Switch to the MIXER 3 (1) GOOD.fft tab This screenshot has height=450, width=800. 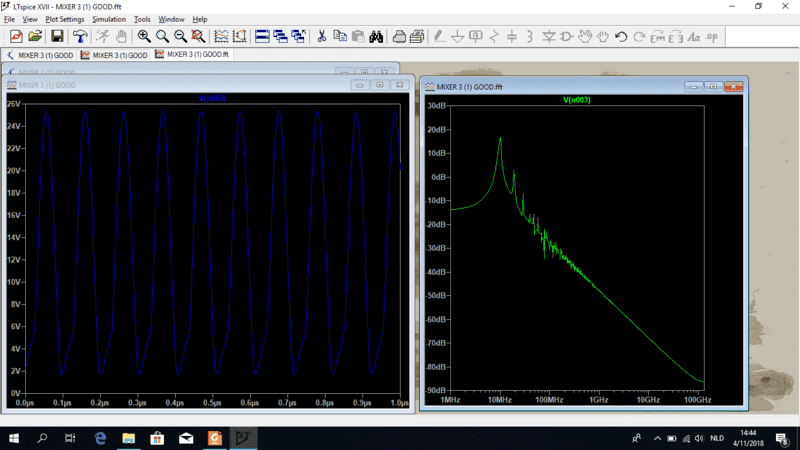[192, 54]
